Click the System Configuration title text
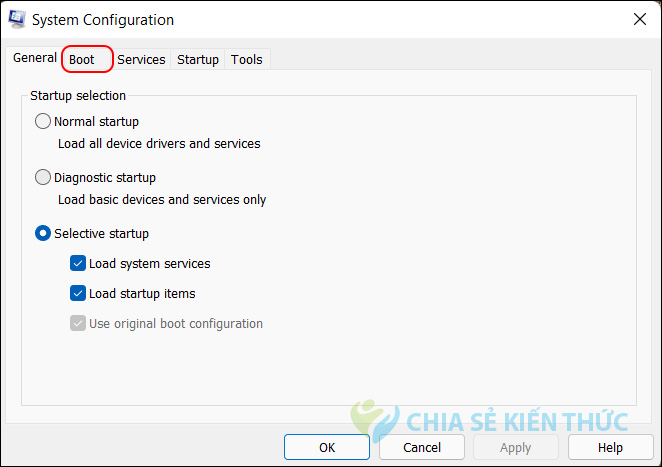This screenshot has width=662, height=467. point(103,20)
